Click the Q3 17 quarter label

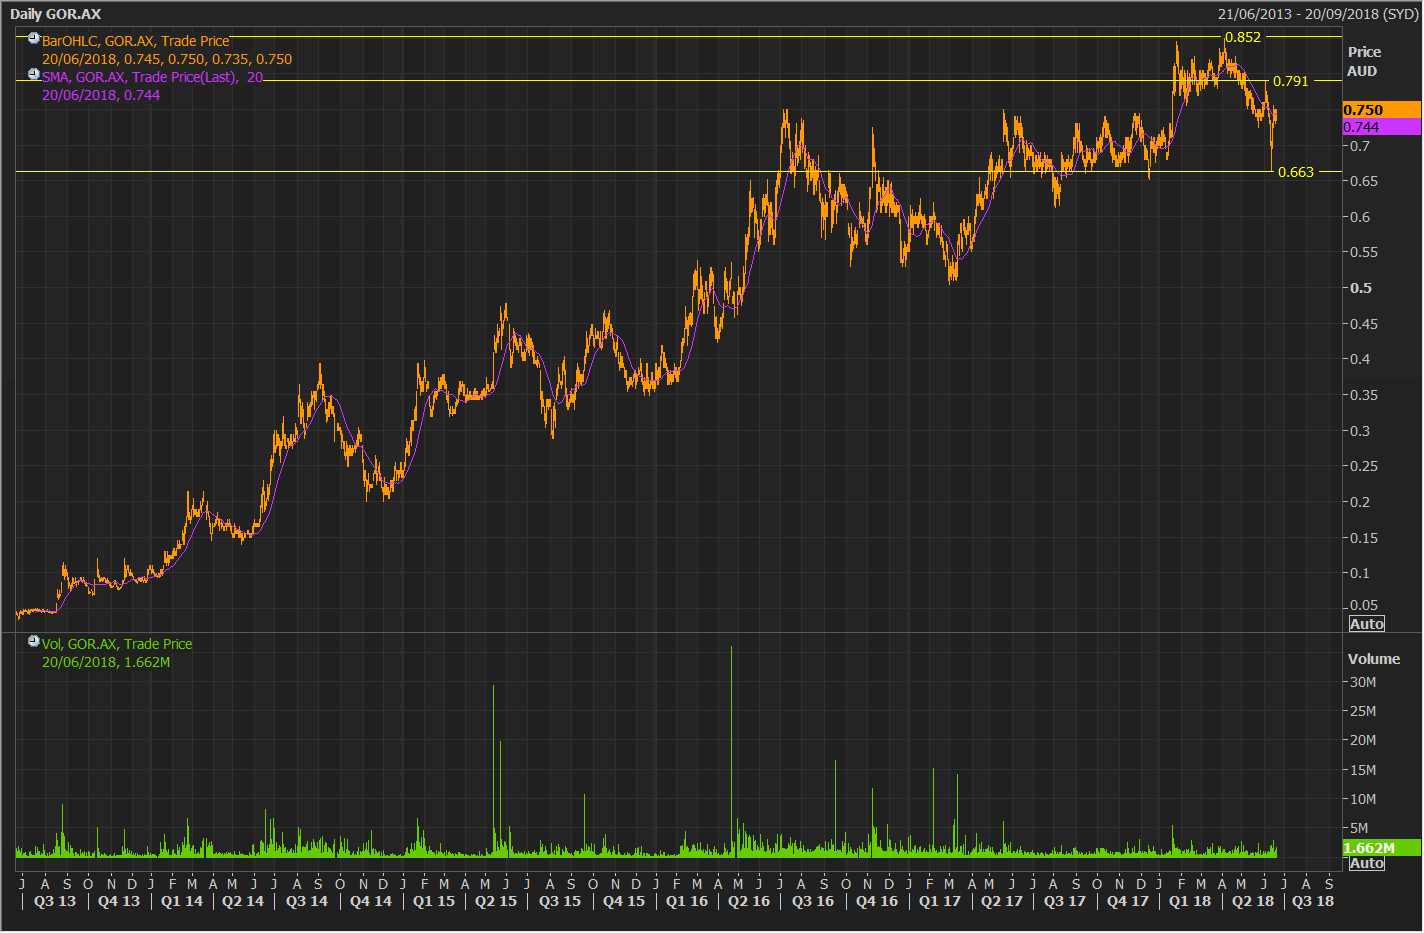1065,901
